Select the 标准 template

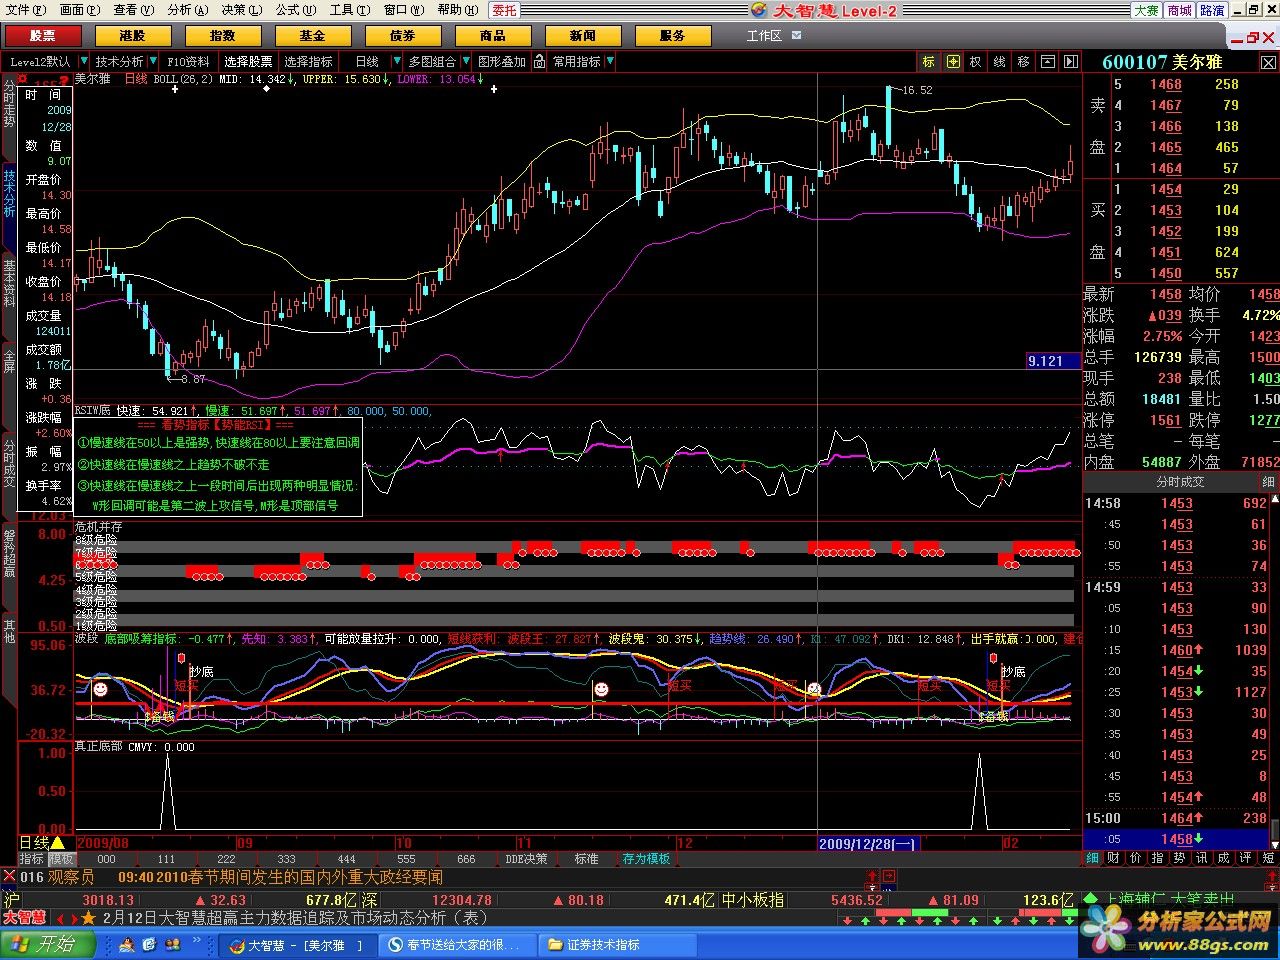point(586,859)
